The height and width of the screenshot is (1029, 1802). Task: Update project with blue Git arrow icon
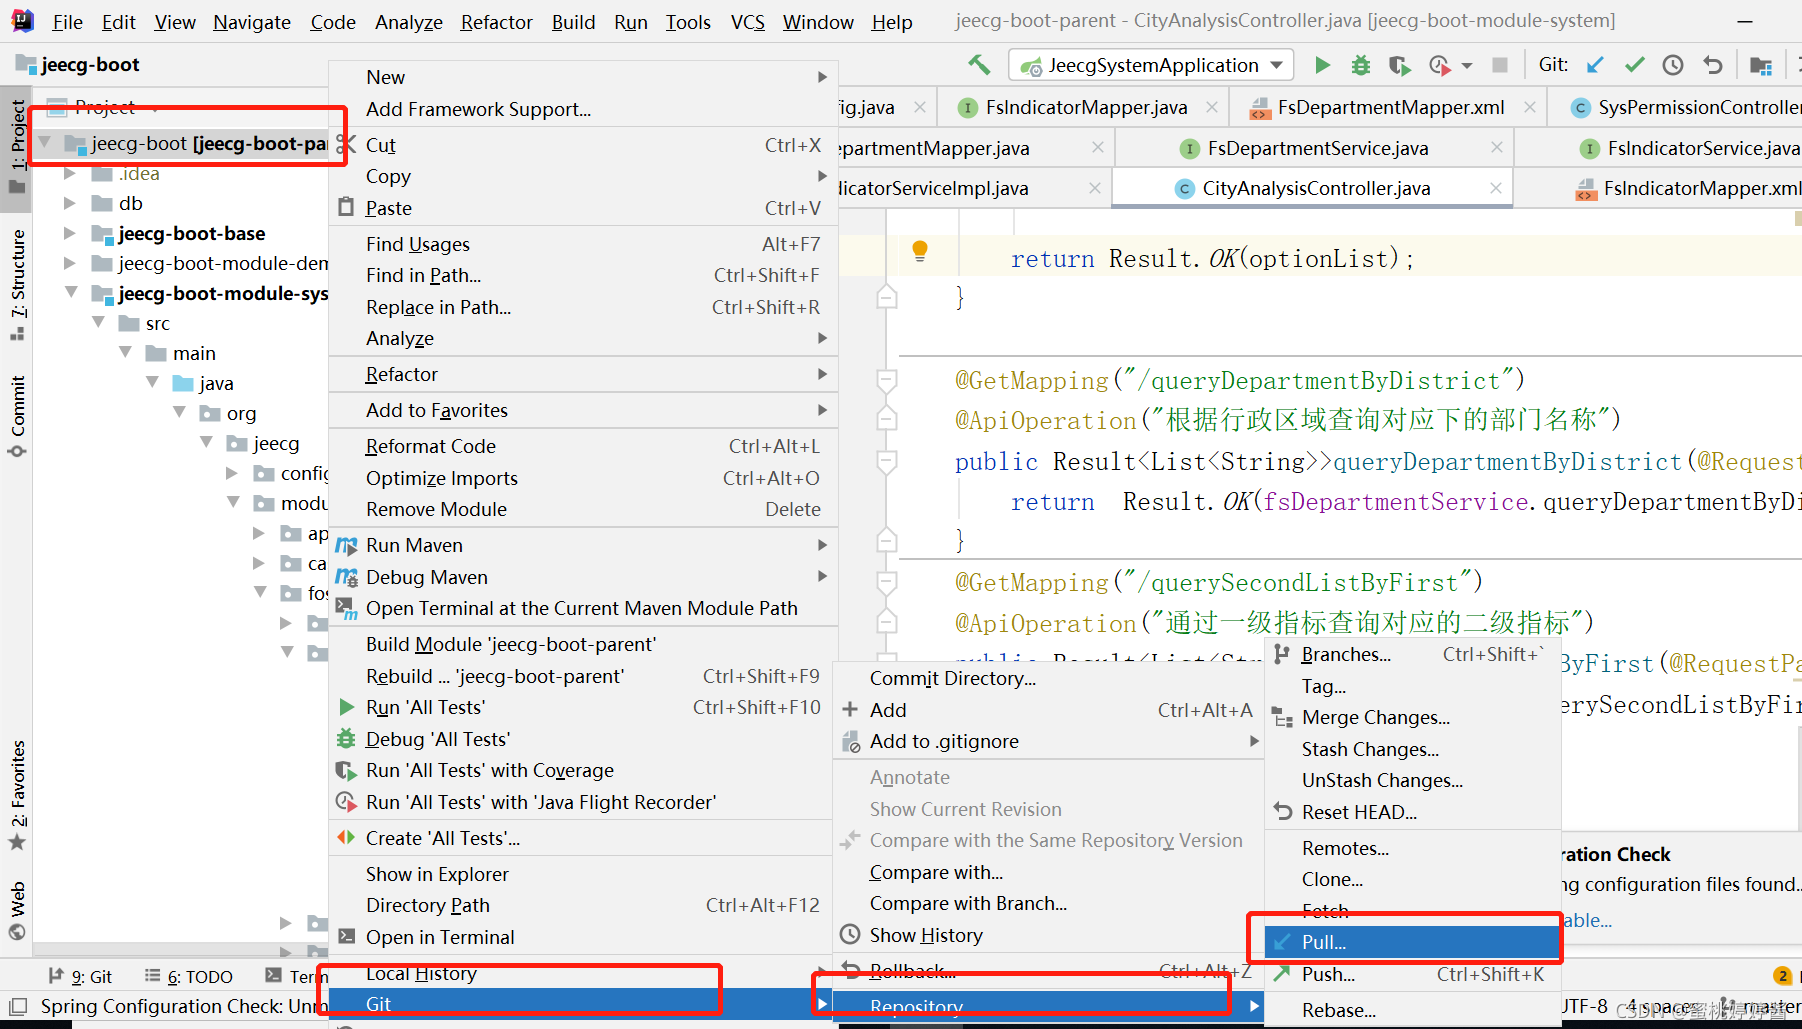coord(1595,65)
